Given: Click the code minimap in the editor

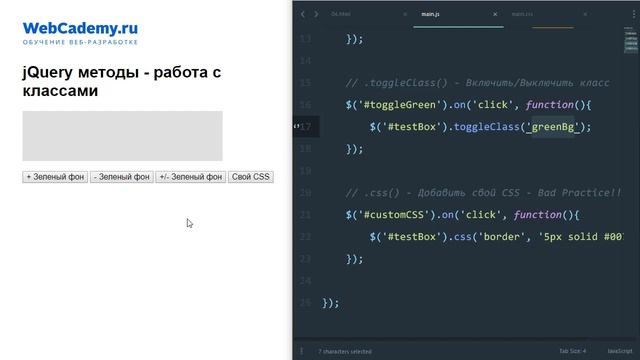Looking at the screenshot, I should click(x=631, y=40).
